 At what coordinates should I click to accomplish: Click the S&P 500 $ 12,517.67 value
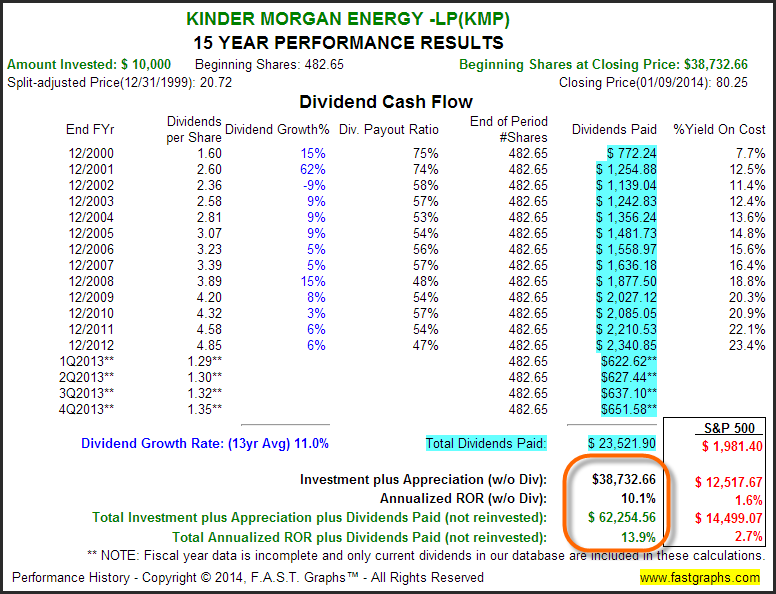(x=728, y=482)
